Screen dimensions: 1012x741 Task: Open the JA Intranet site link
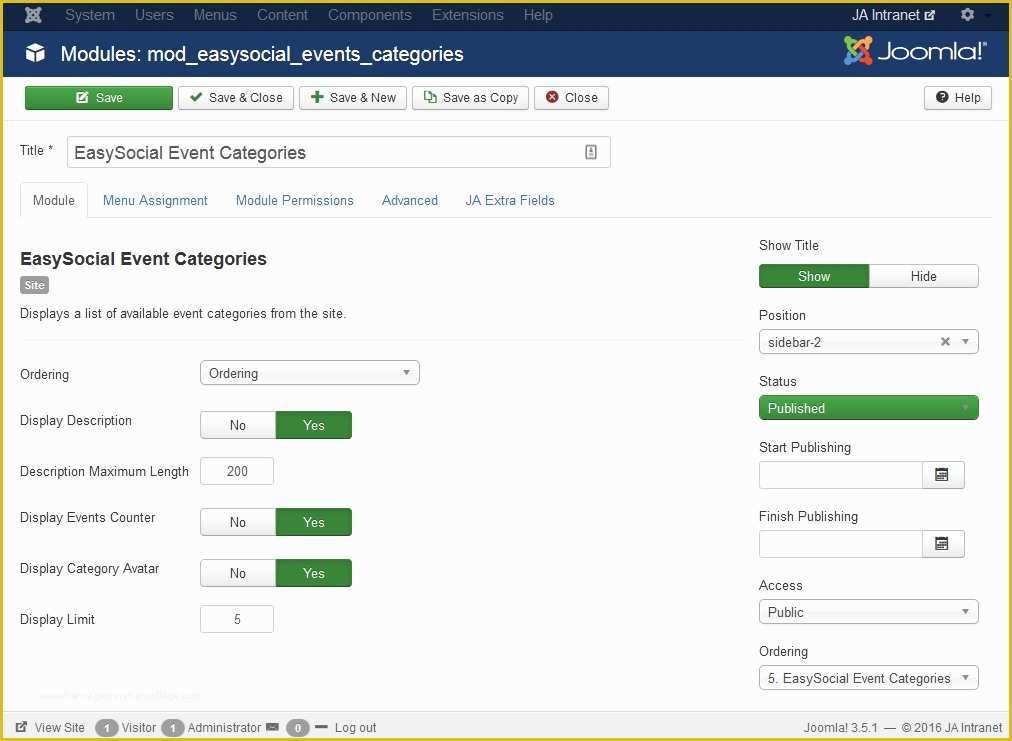893,15
